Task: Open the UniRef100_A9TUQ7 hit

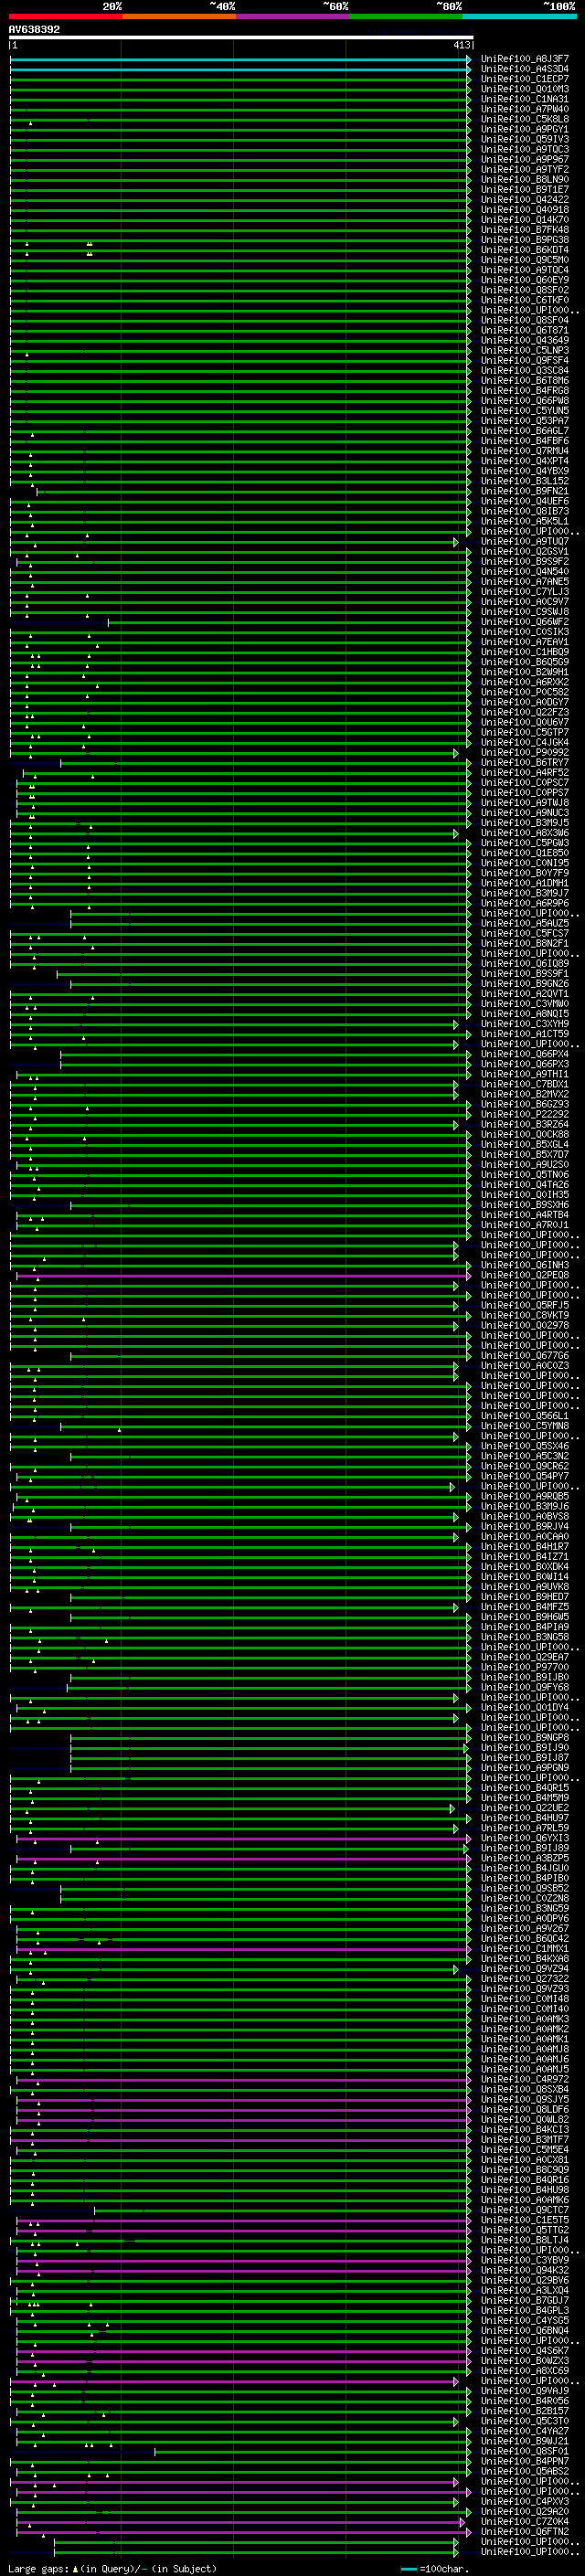Action: pos(525,541)
